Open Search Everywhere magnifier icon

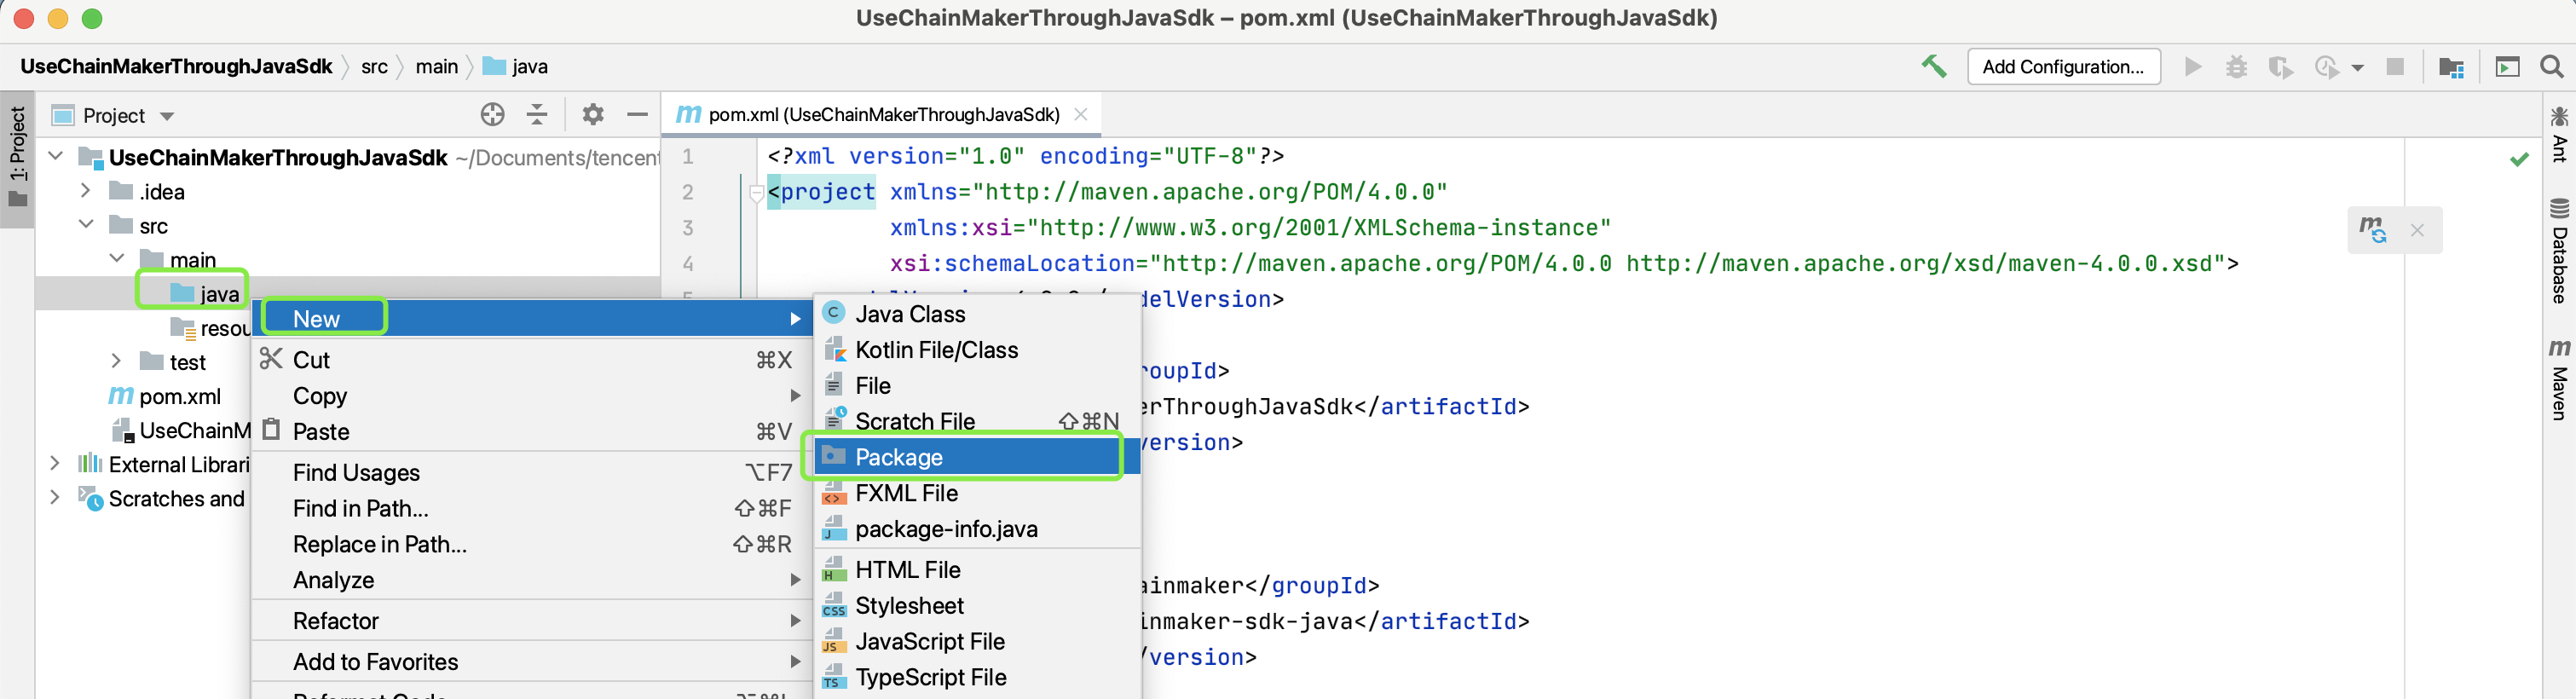[x=2551, y=67]
